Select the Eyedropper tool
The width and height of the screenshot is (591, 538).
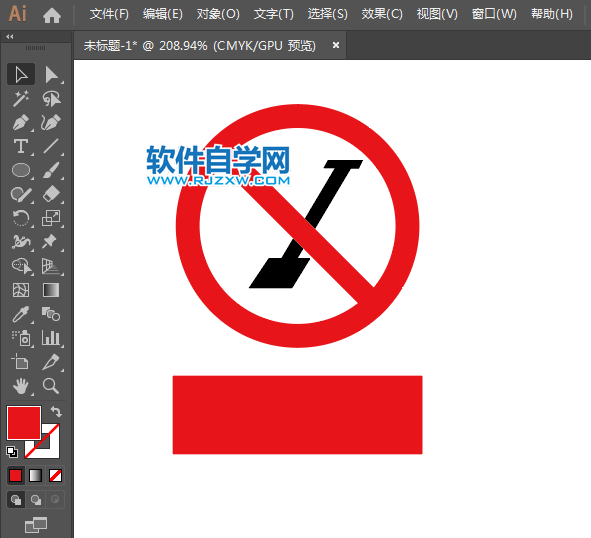point(21,314)
